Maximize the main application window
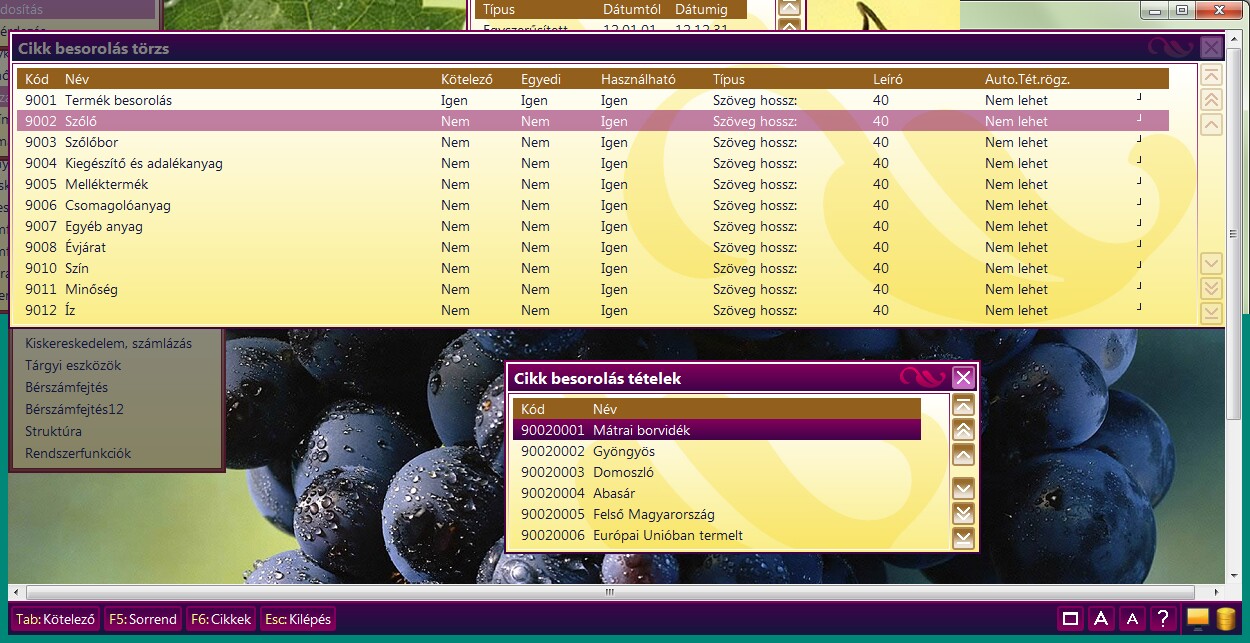The image size is (1250, 643). pos(1182,10)
